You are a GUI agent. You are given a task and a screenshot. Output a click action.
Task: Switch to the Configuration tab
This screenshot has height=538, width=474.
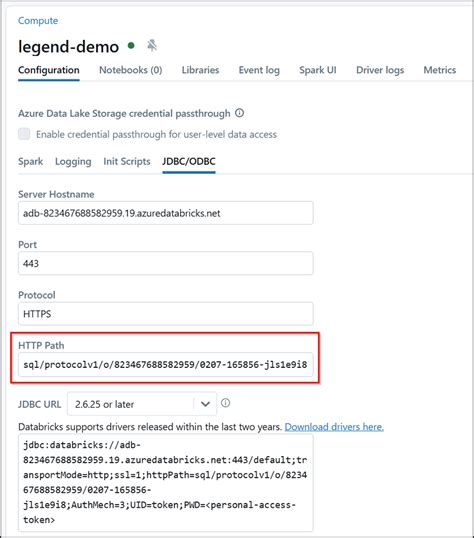tap(49, 70)
